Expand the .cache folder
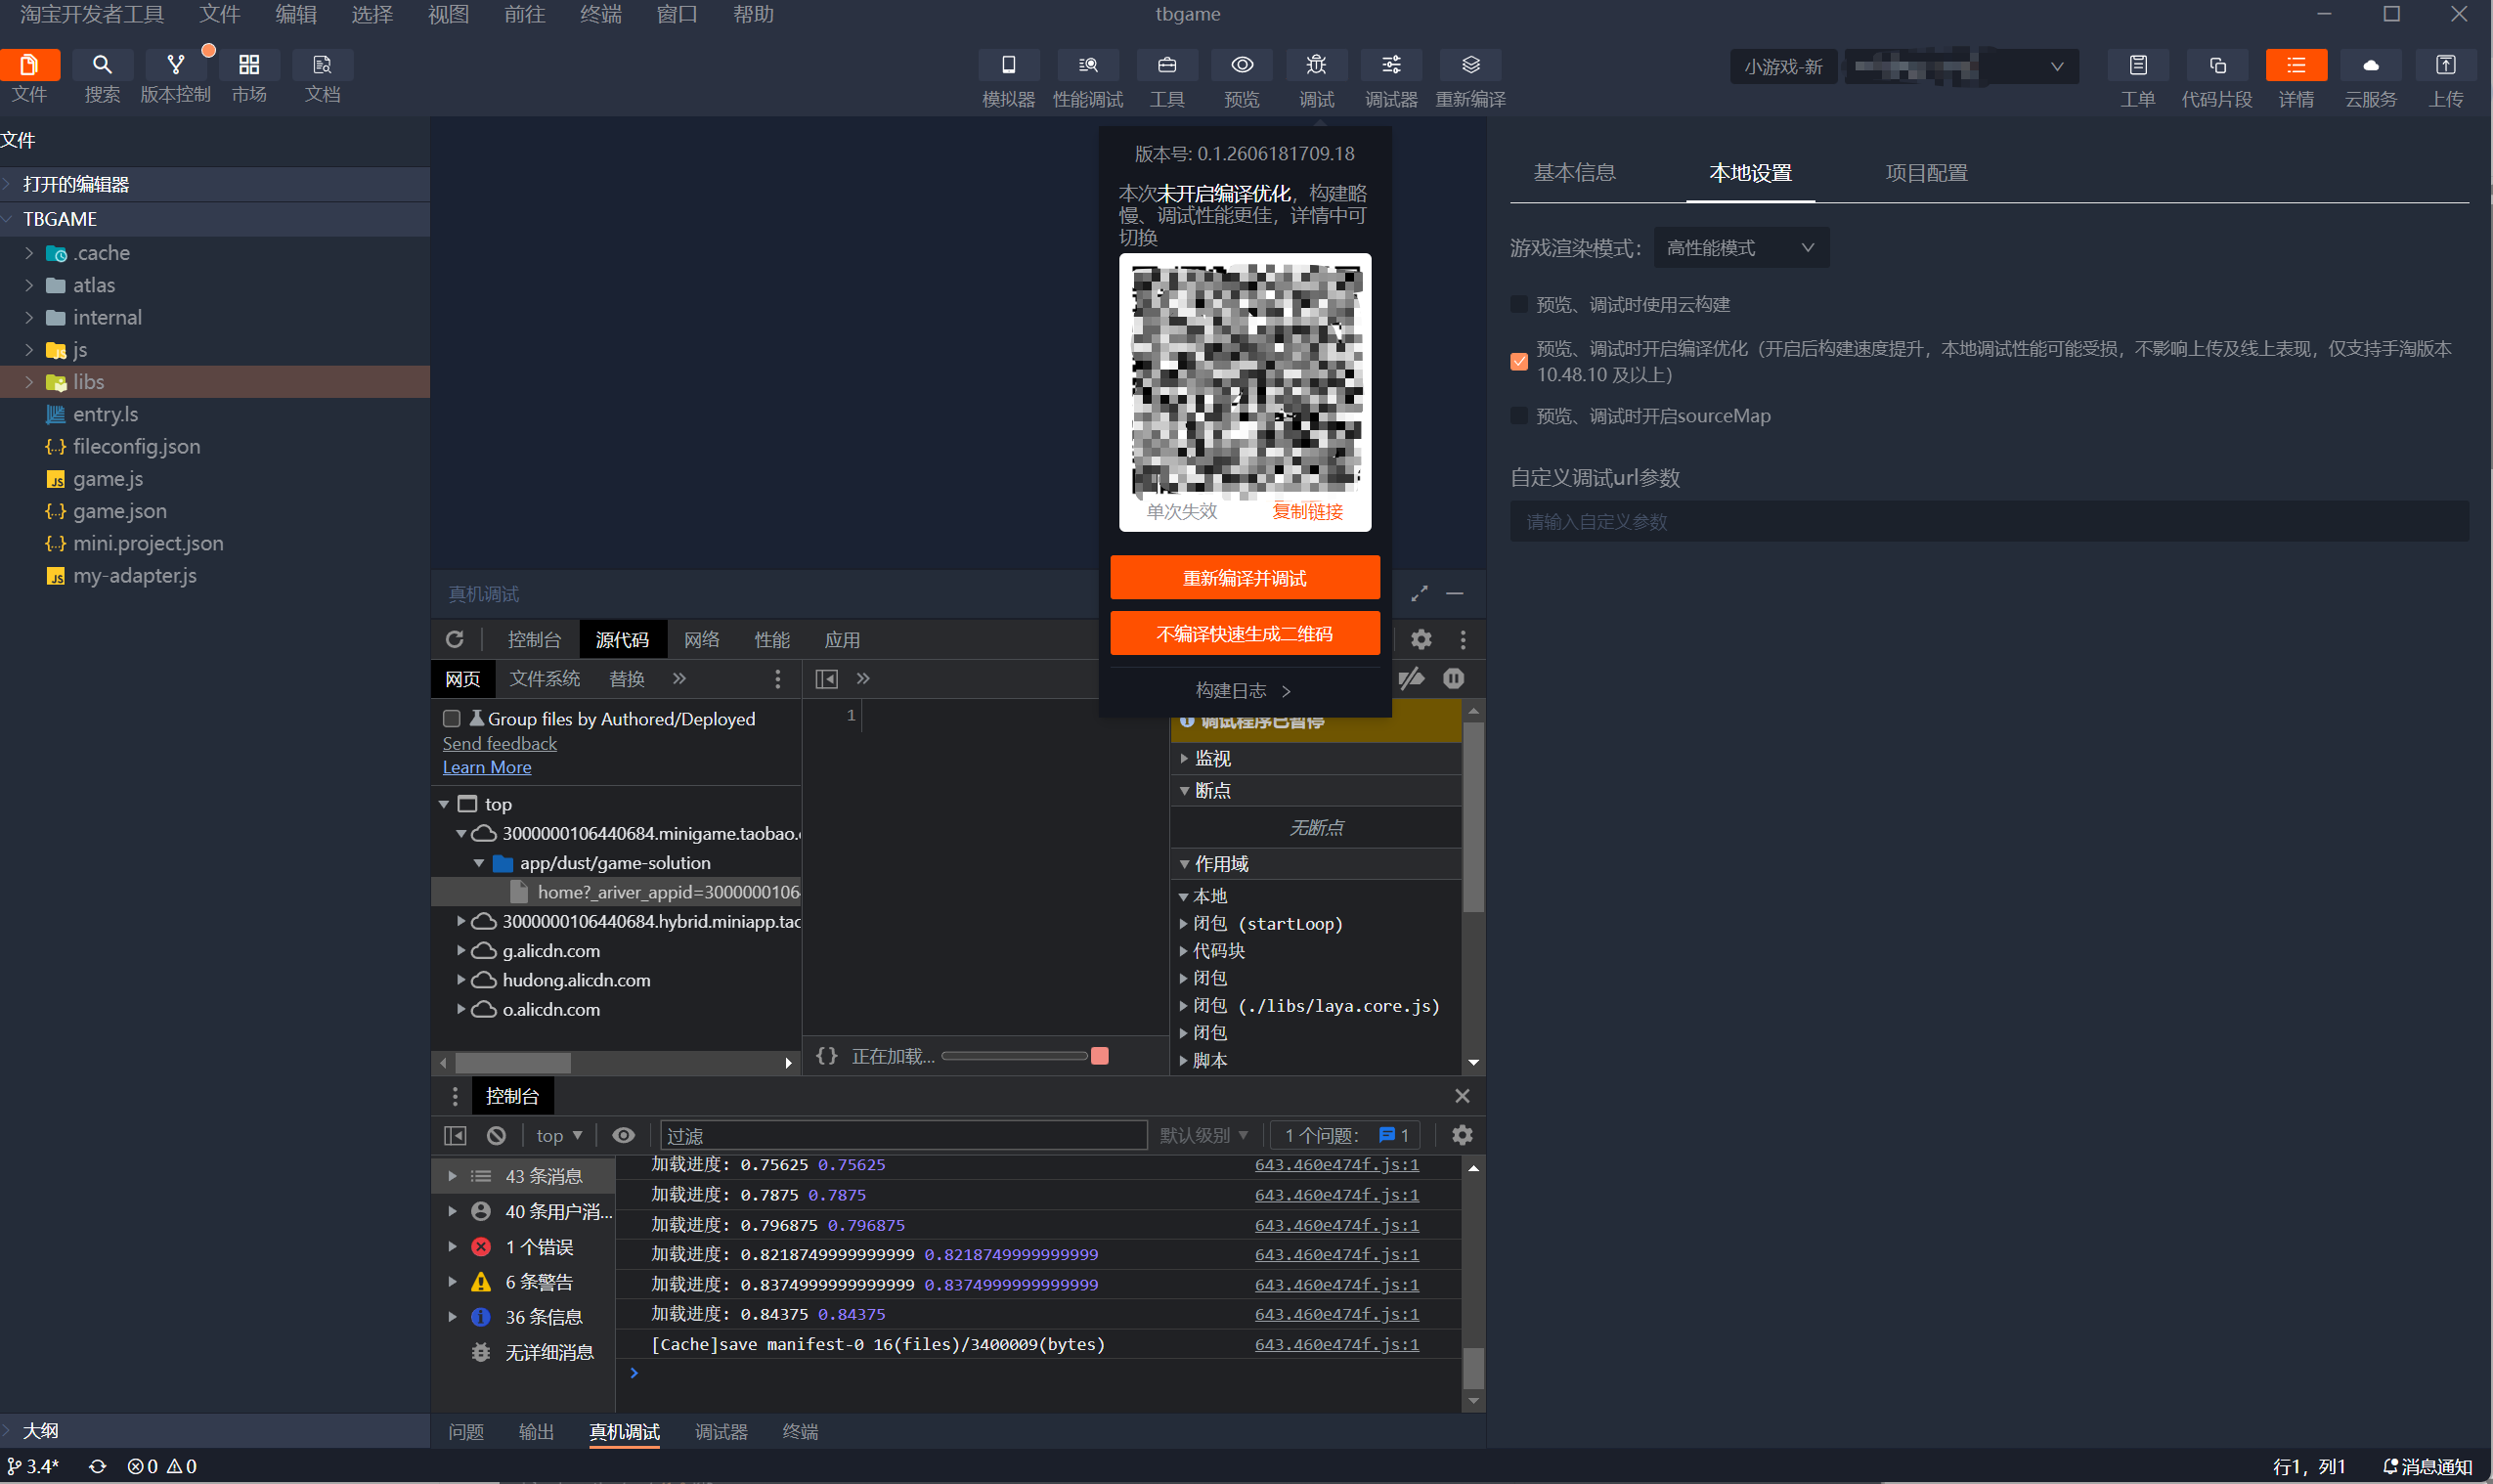 pyautogui.click(x=29, y=254)
